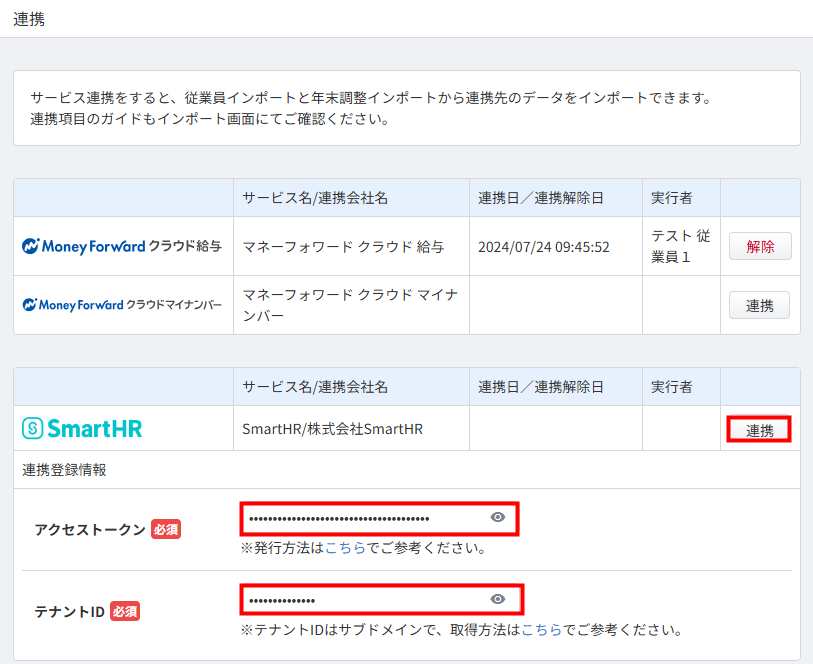Click the 解除 button for Money Forward クラウド給与
Image resolution: width=813 pixels, height=664 pixels.
[x=760, y=246]
